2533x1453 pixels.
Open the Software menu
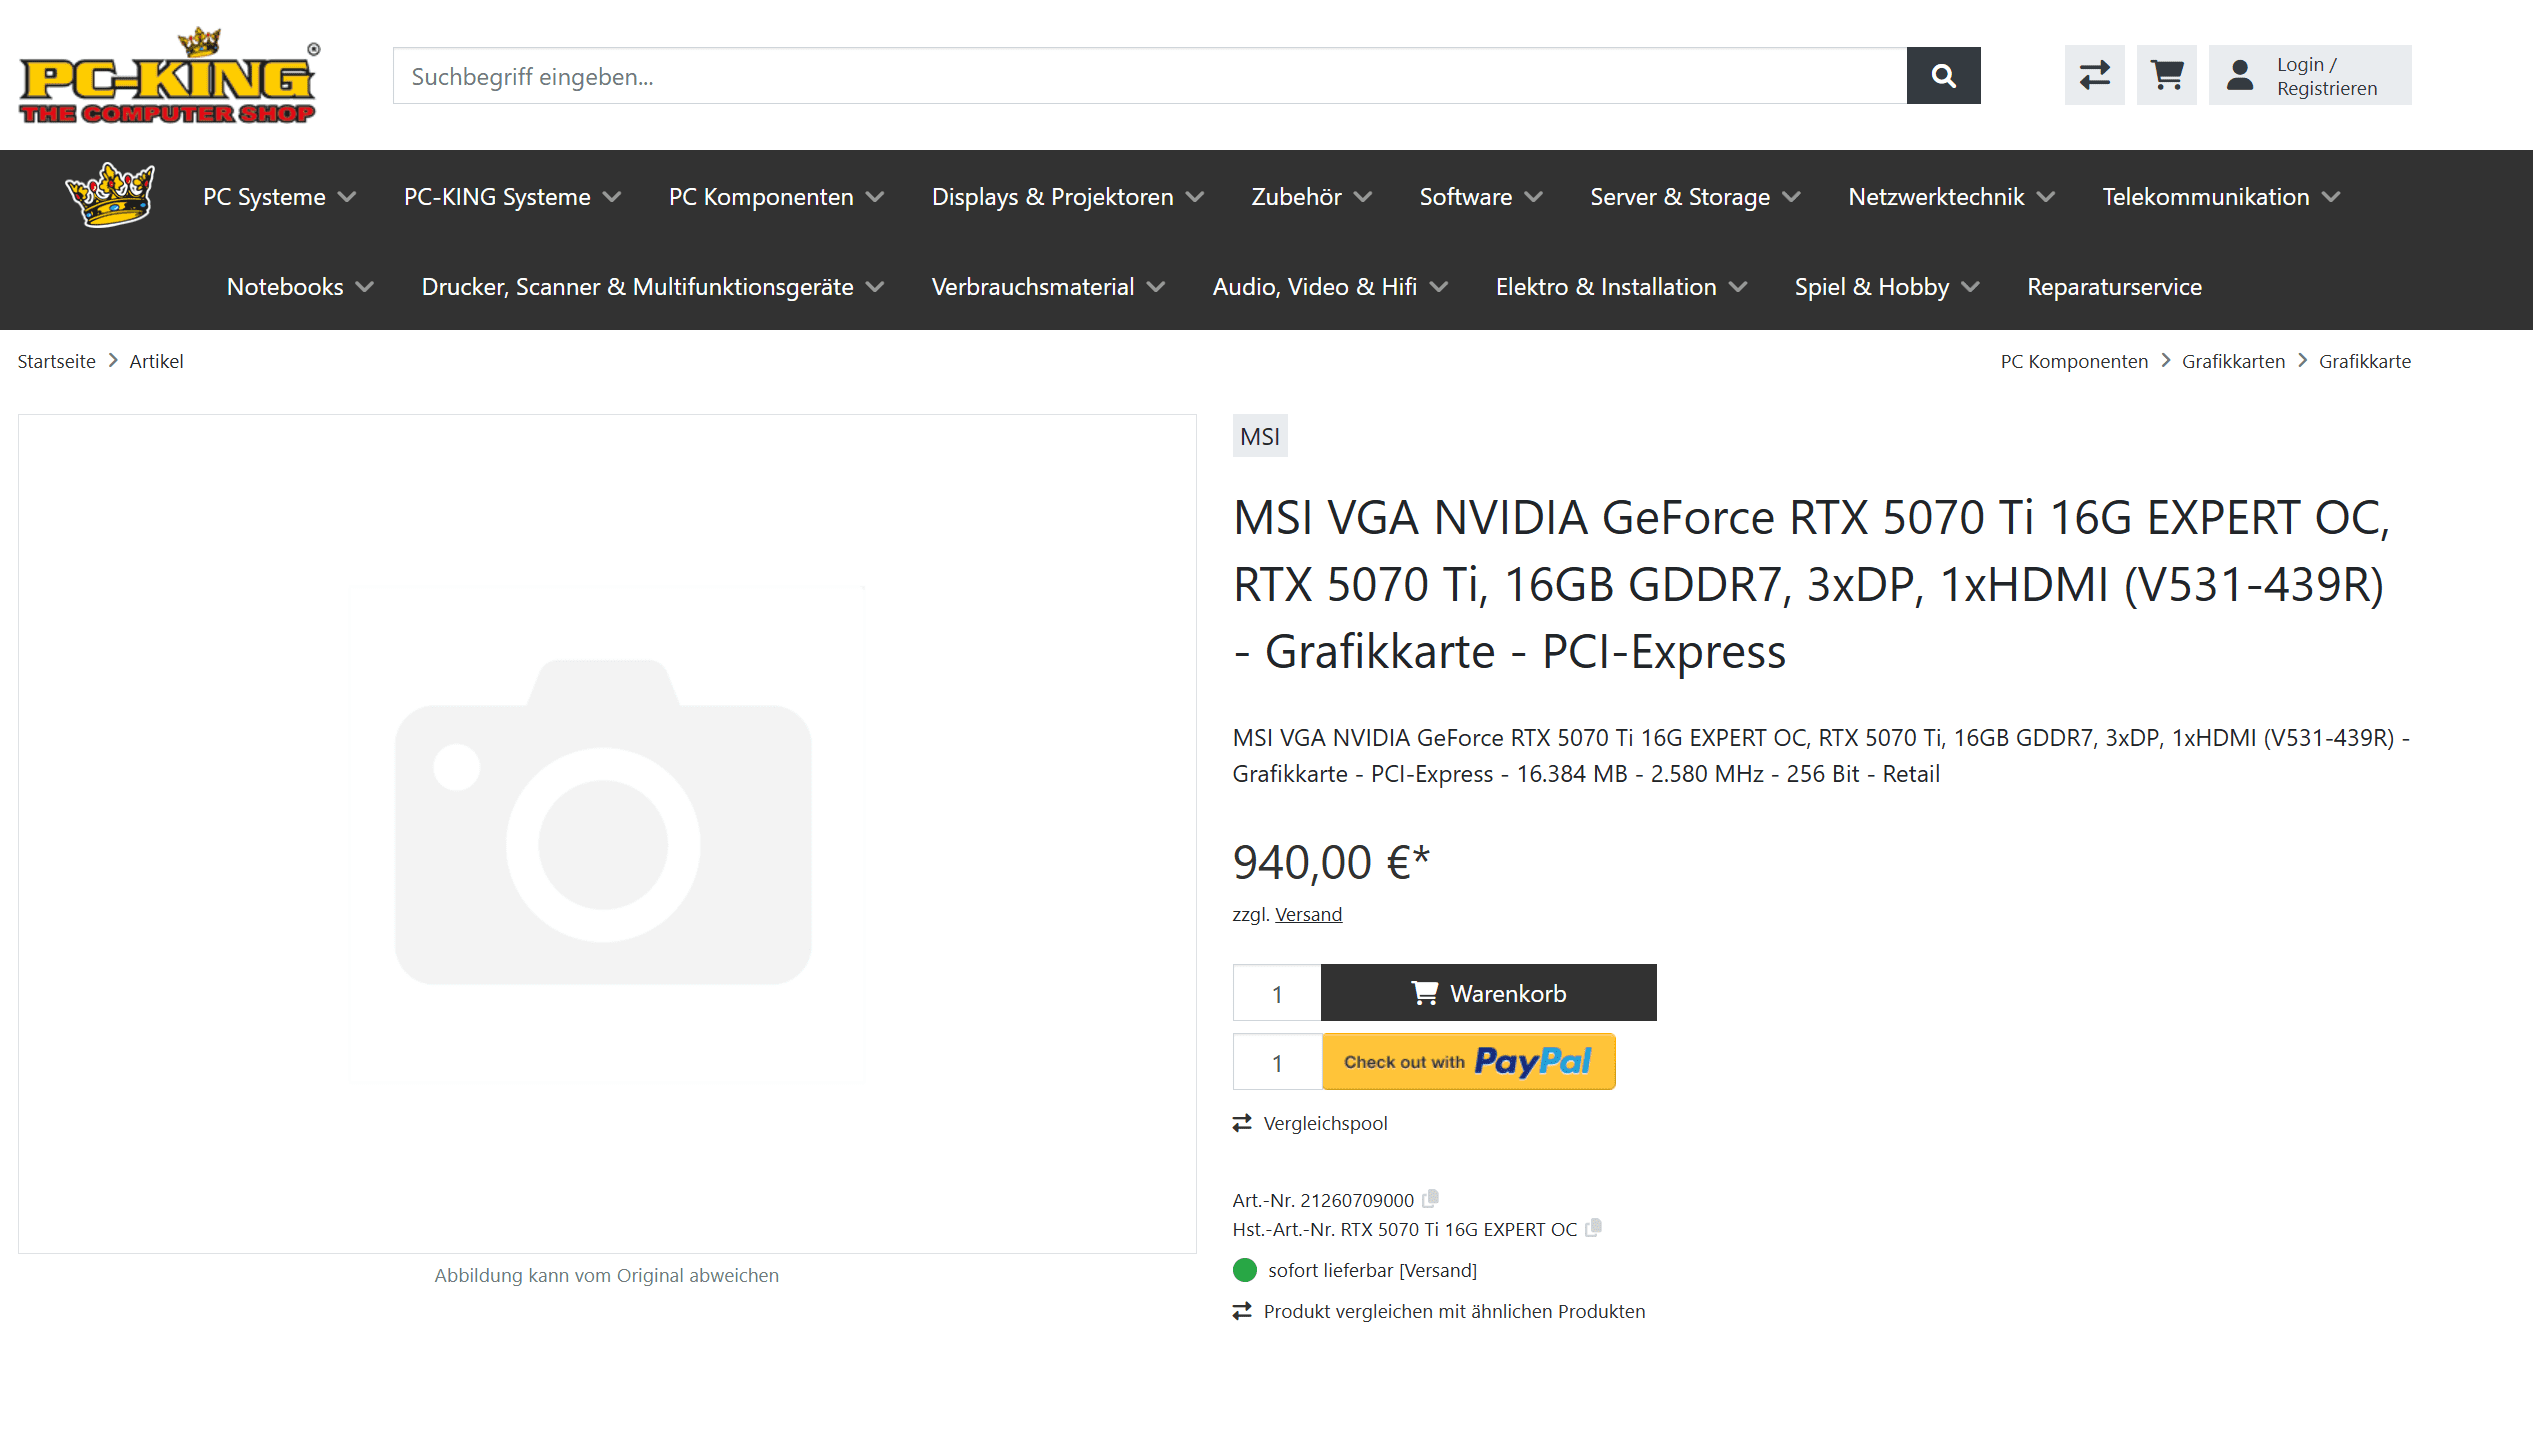(x=1480, y=197)
